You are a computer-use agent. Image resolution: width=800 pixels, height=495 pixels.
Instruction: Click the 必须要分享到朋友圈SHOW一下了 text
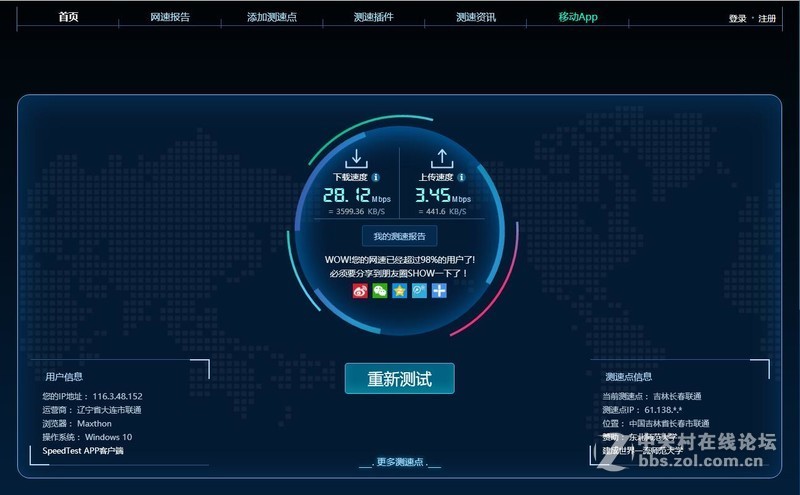coord(399,274)
